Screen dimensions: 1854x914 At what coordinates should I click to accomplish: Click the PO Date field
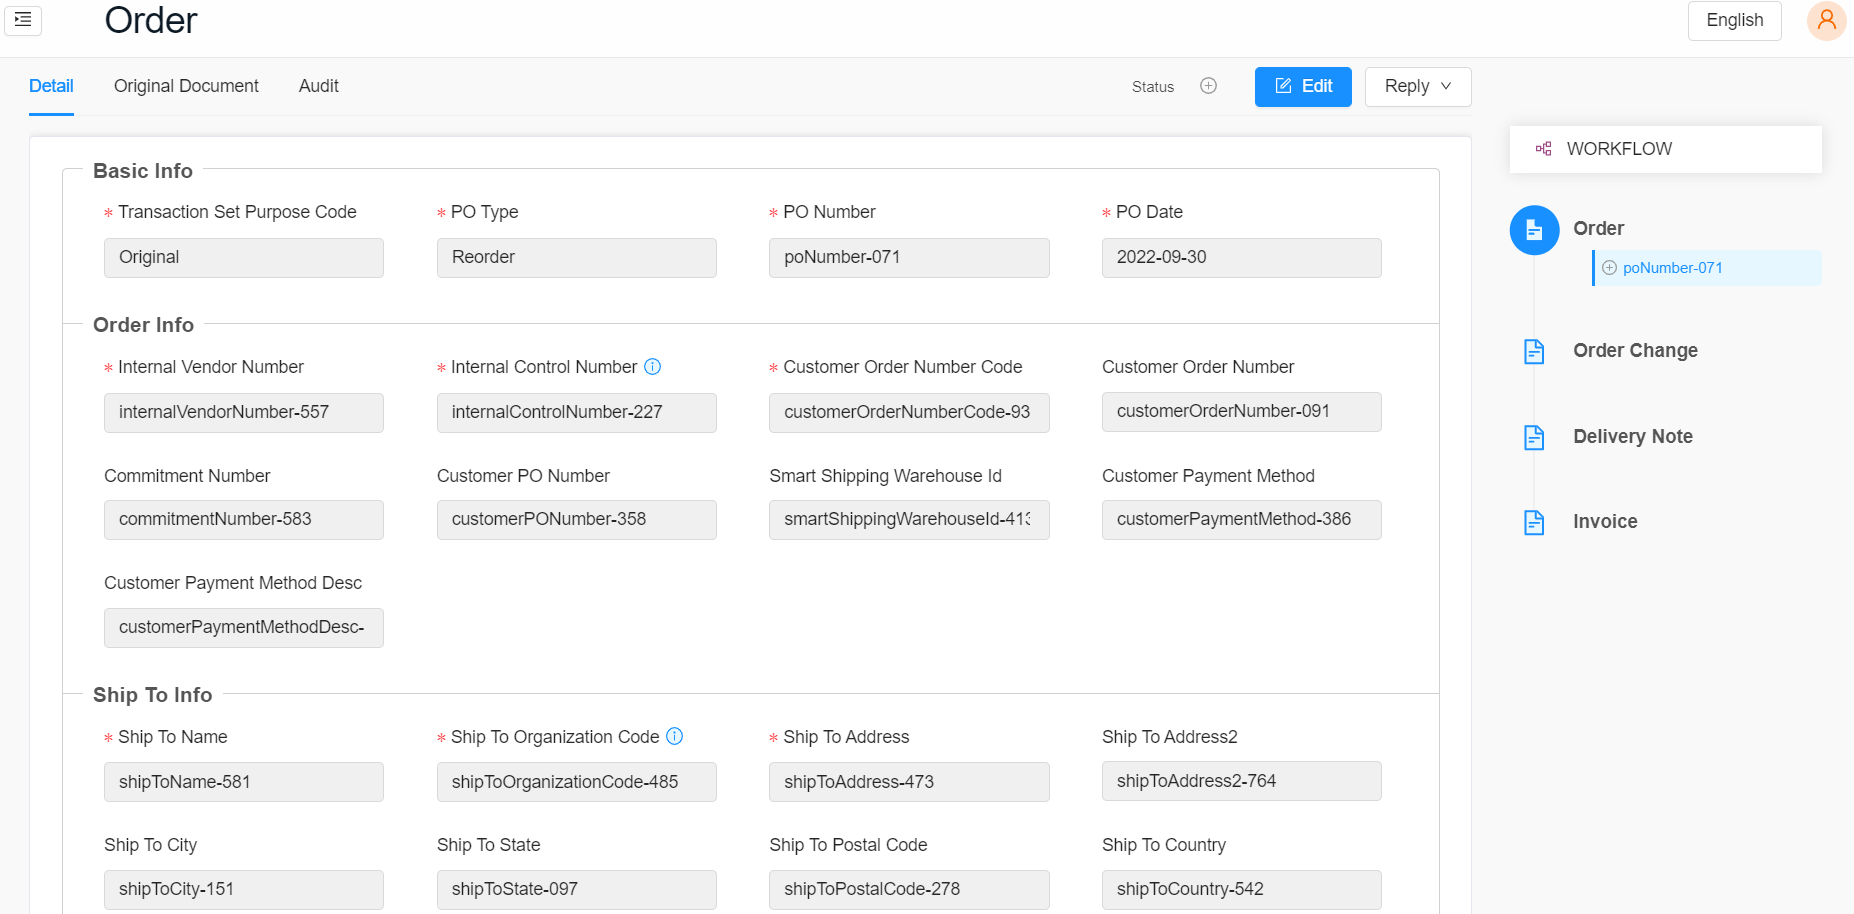point(1242,258)
